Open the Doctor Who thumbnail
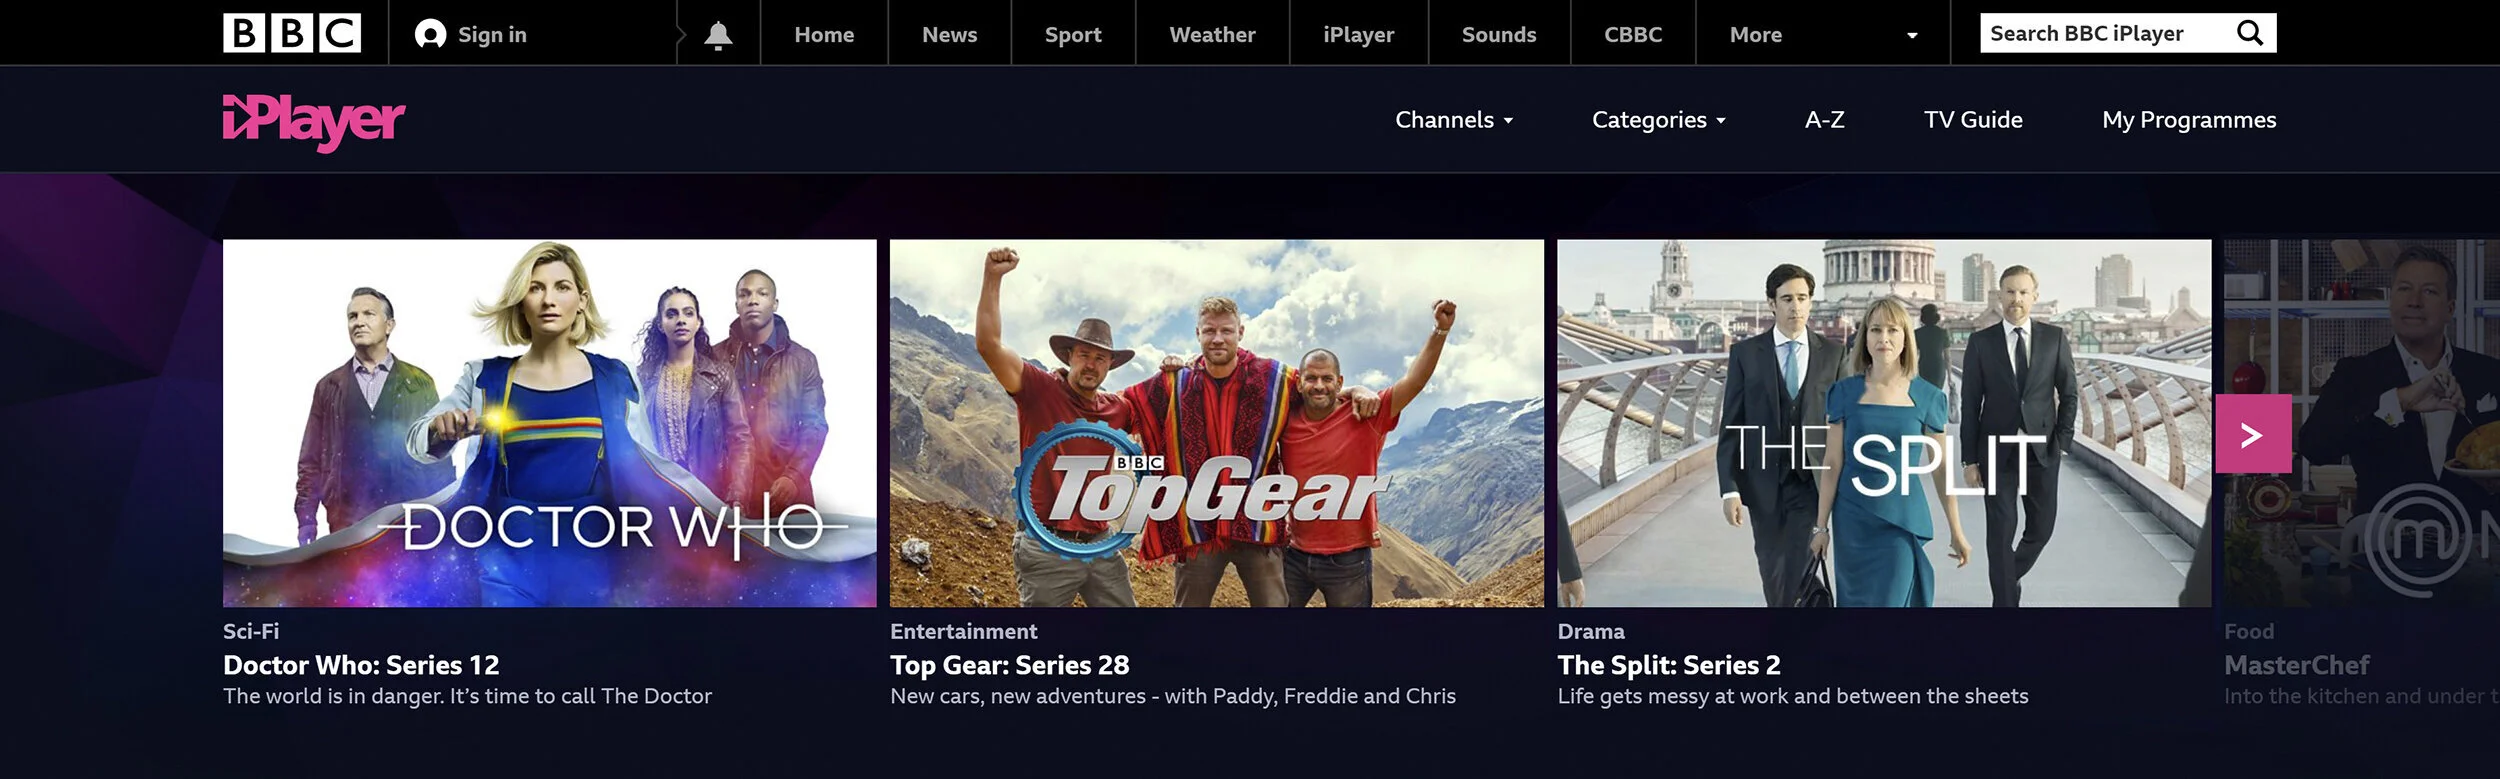The width and height of the screenshot is (2500, 779). pos(549,423)
